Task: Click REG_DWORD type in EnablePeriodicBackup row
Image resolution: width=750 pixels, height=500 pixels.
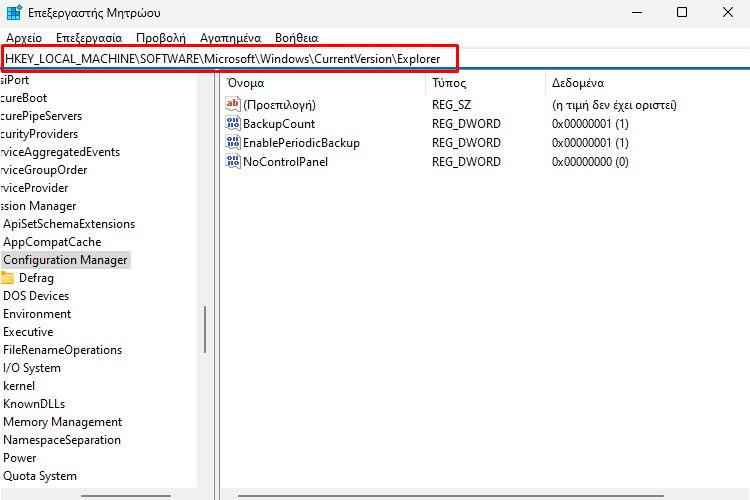Action: 466,143
